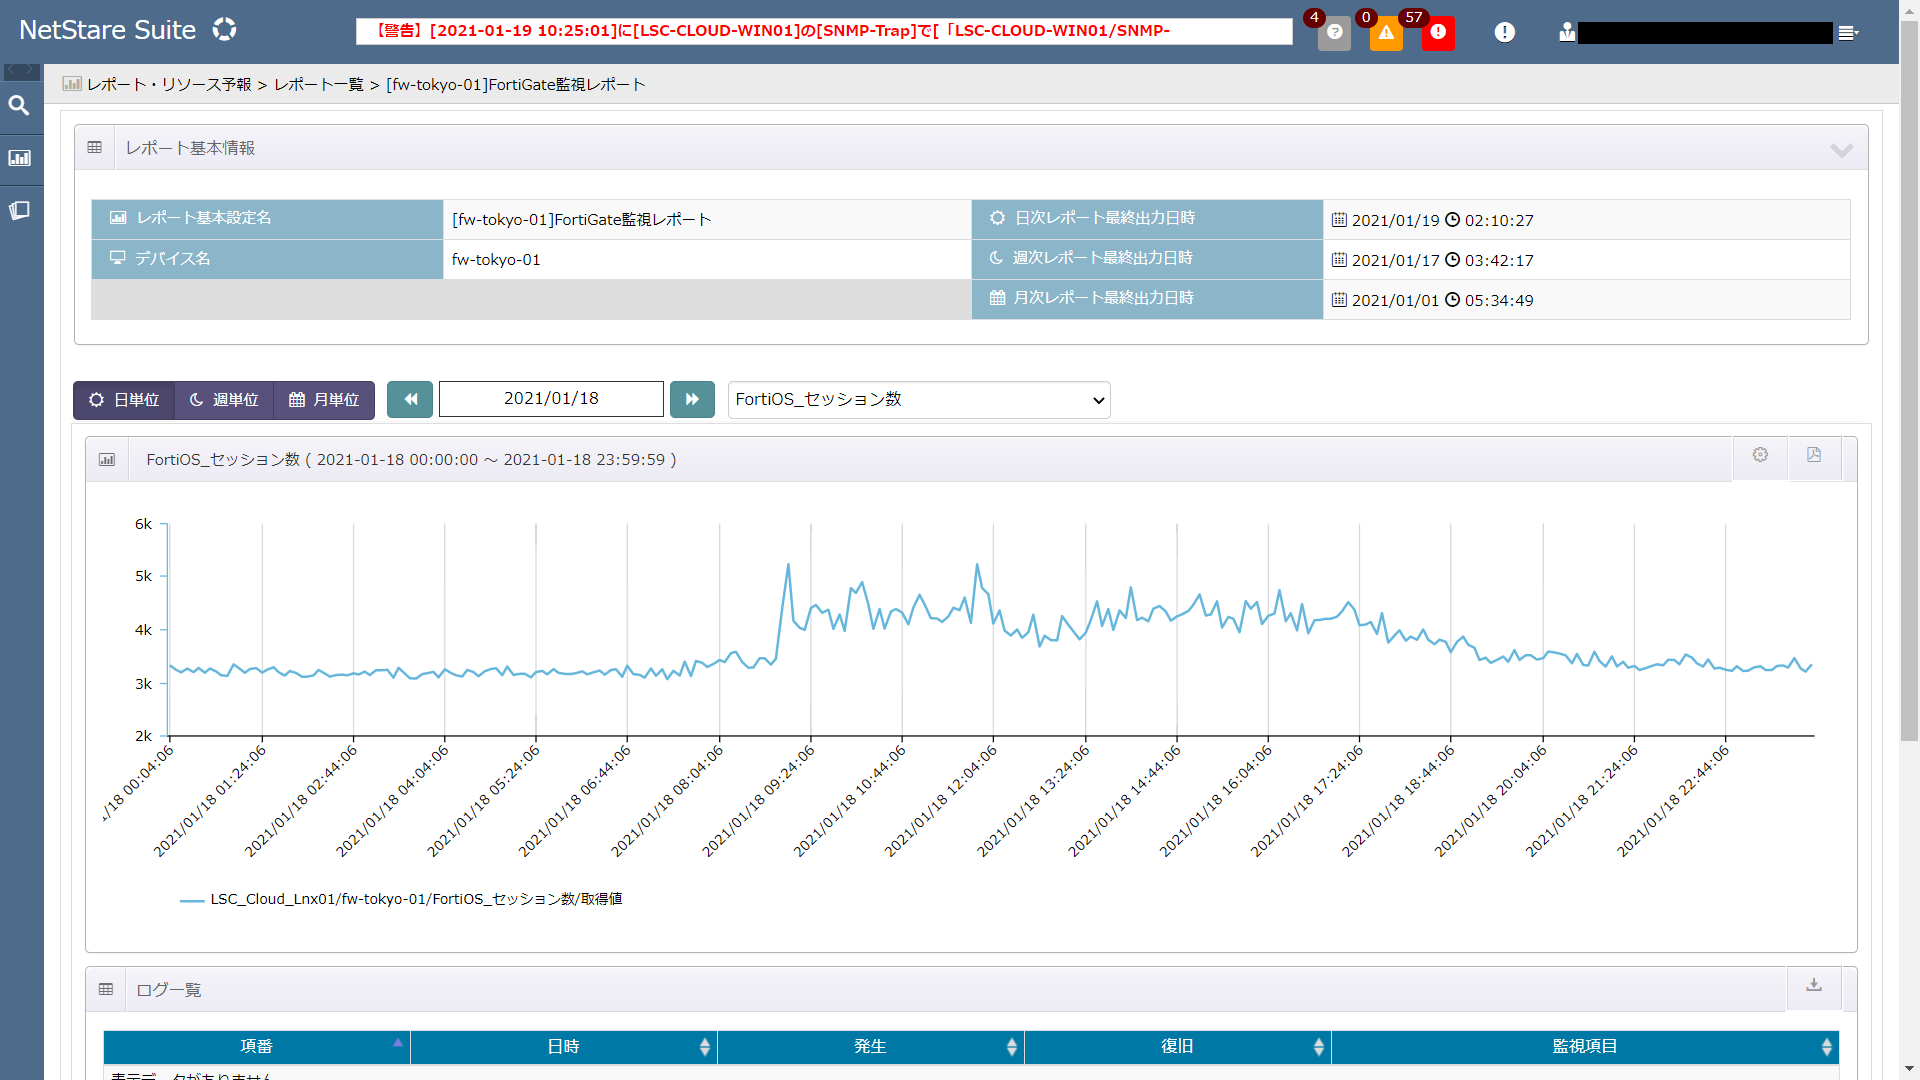Sort log table by 項番 column
The image size is (1920, 1080).
click(257, 1046)
